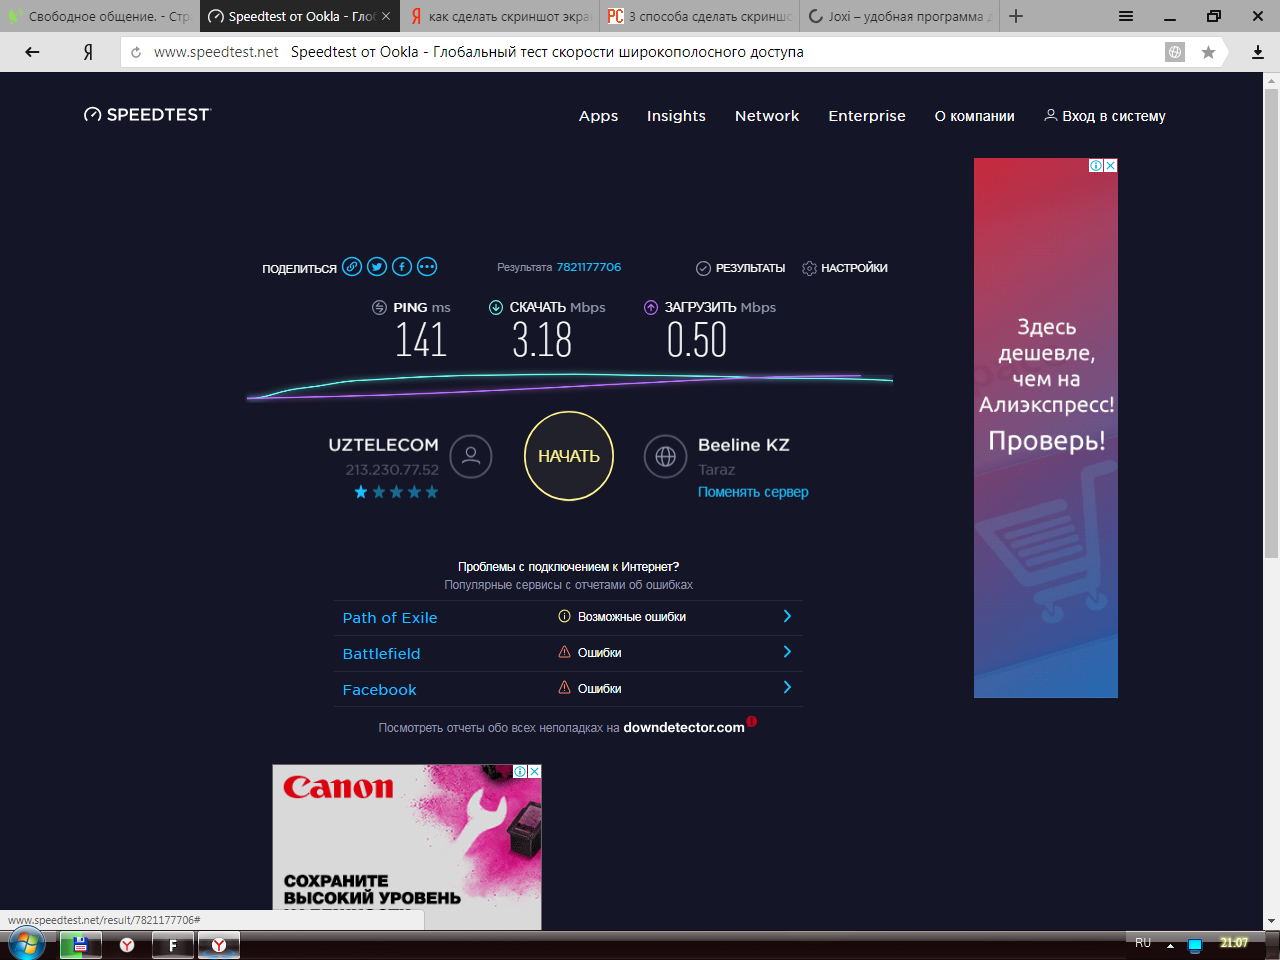Click the globe icon beside Beeline KZ
This screenshot has height=960, width=1280.
(x=665, y=457)
